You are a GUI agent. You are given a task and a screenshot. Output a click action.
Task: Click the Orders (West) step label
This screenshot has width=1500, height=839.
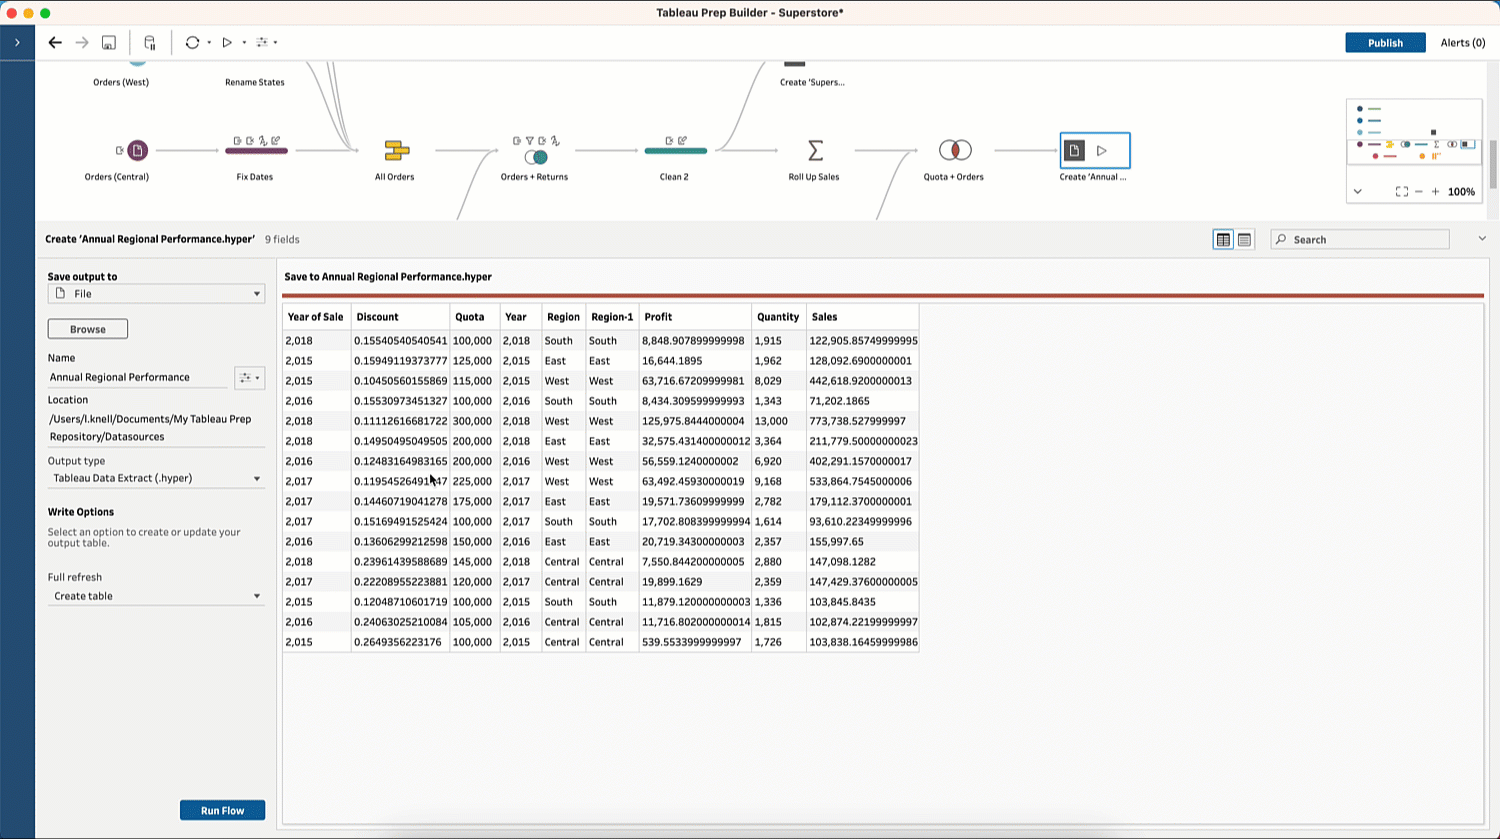[121, 82]
